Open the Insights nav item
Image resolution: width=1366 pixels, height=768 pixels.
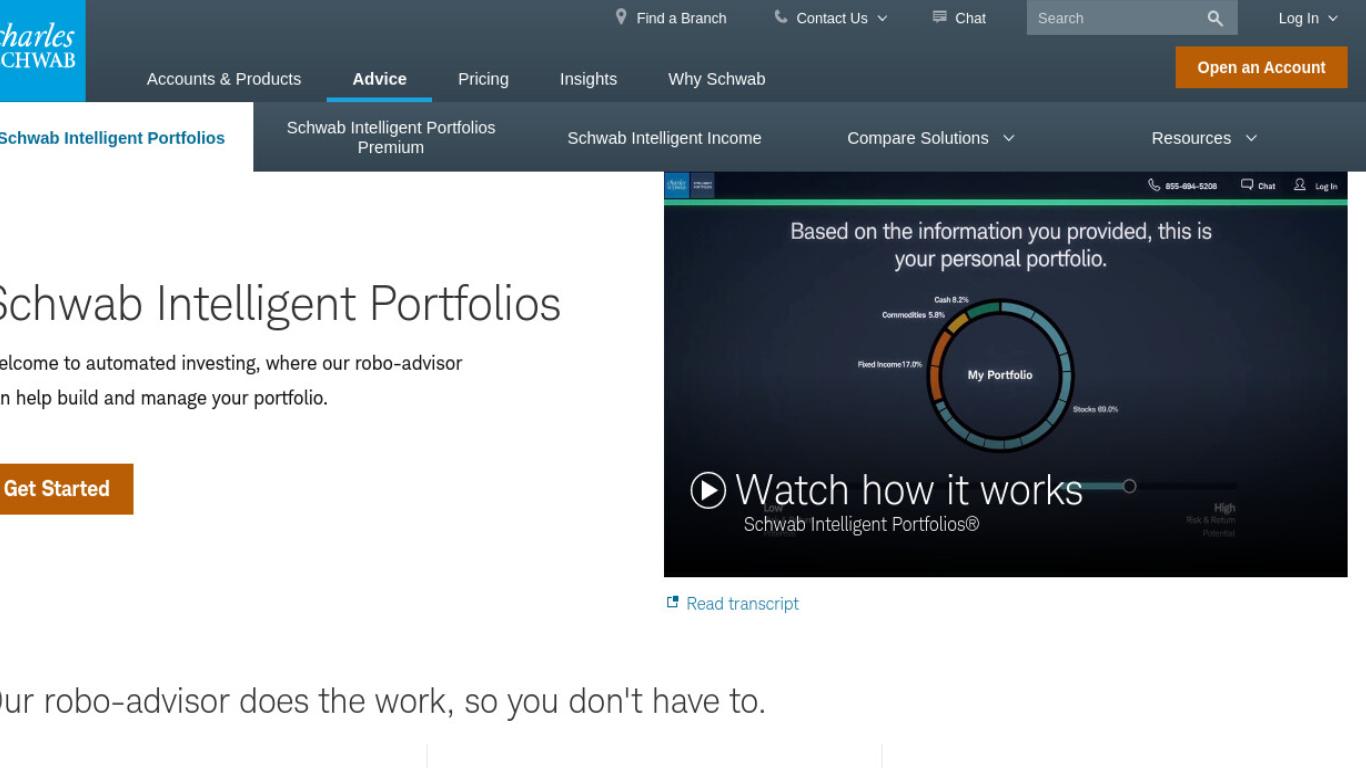(x=588, y=79)
